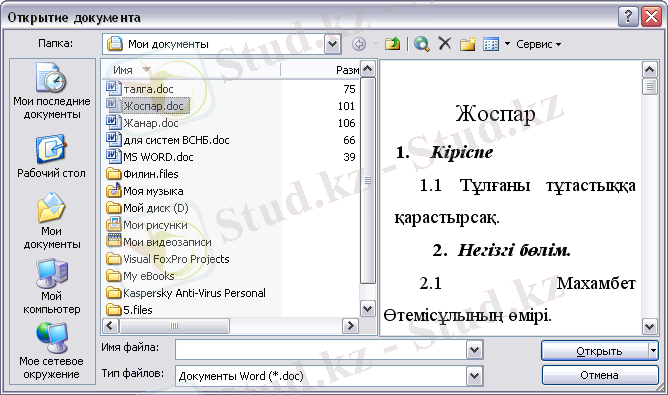The image size is (668, 395).
Task: Click the Views icon in the toolbar
Action: click(491, 44)
